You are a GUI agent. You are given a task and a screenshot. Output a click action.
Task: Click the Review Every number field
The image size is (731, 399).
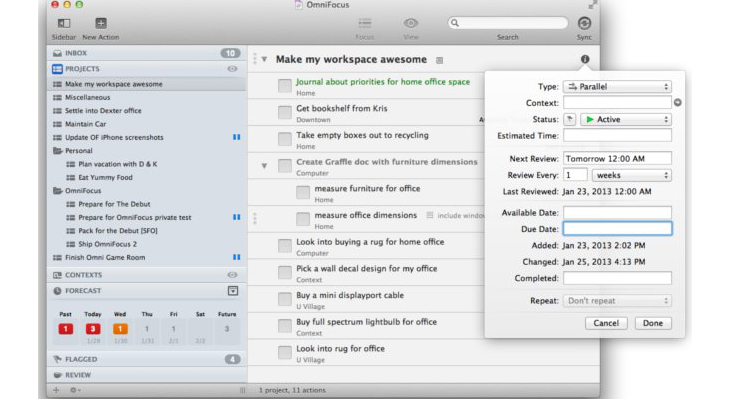(575, 175)
